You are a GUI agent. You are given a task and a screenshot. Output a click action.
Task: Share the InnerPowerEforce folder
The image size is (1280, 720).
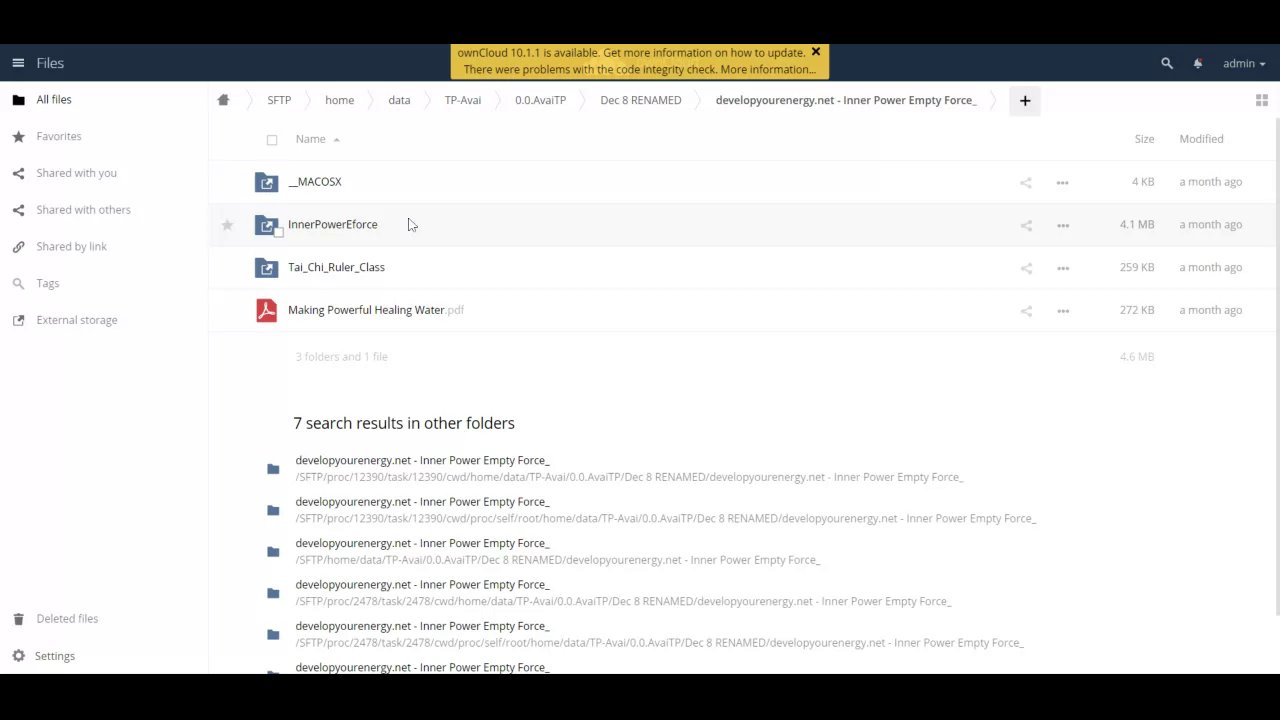click(1025, 225)
